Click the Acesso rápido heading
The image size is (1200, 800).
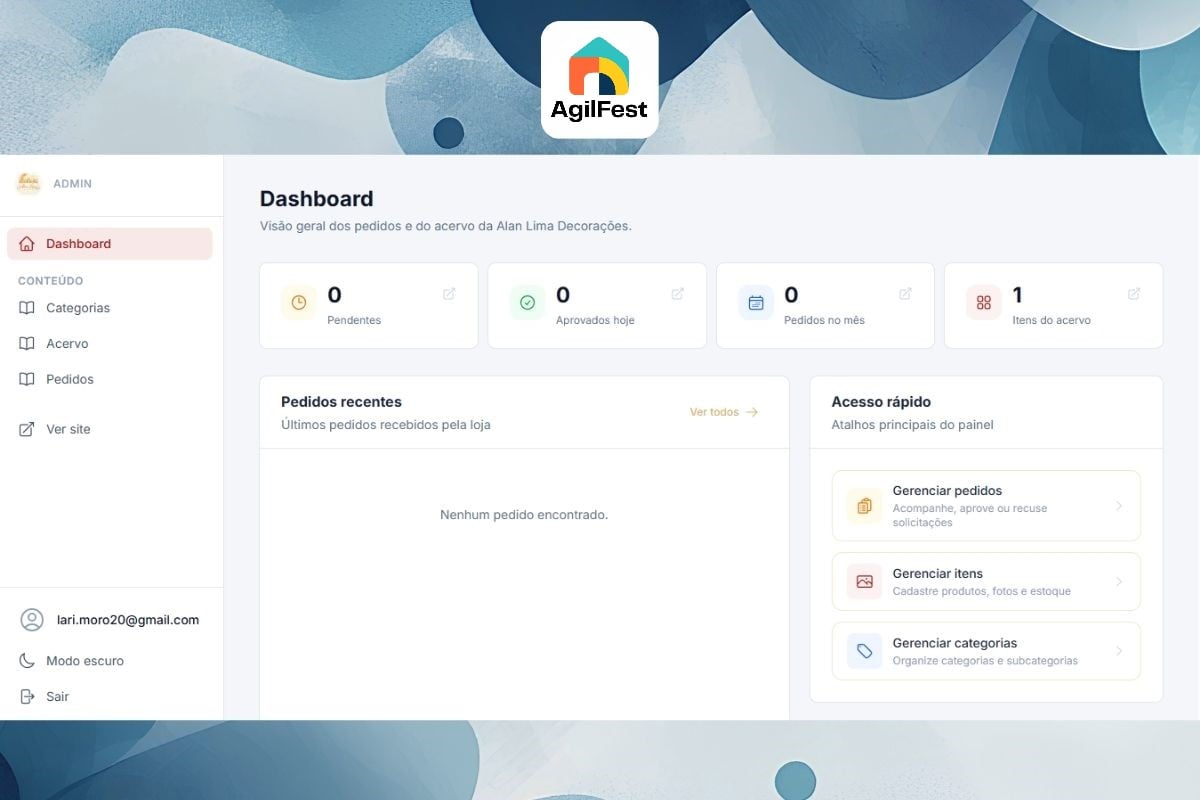click(x=881, y=402)
